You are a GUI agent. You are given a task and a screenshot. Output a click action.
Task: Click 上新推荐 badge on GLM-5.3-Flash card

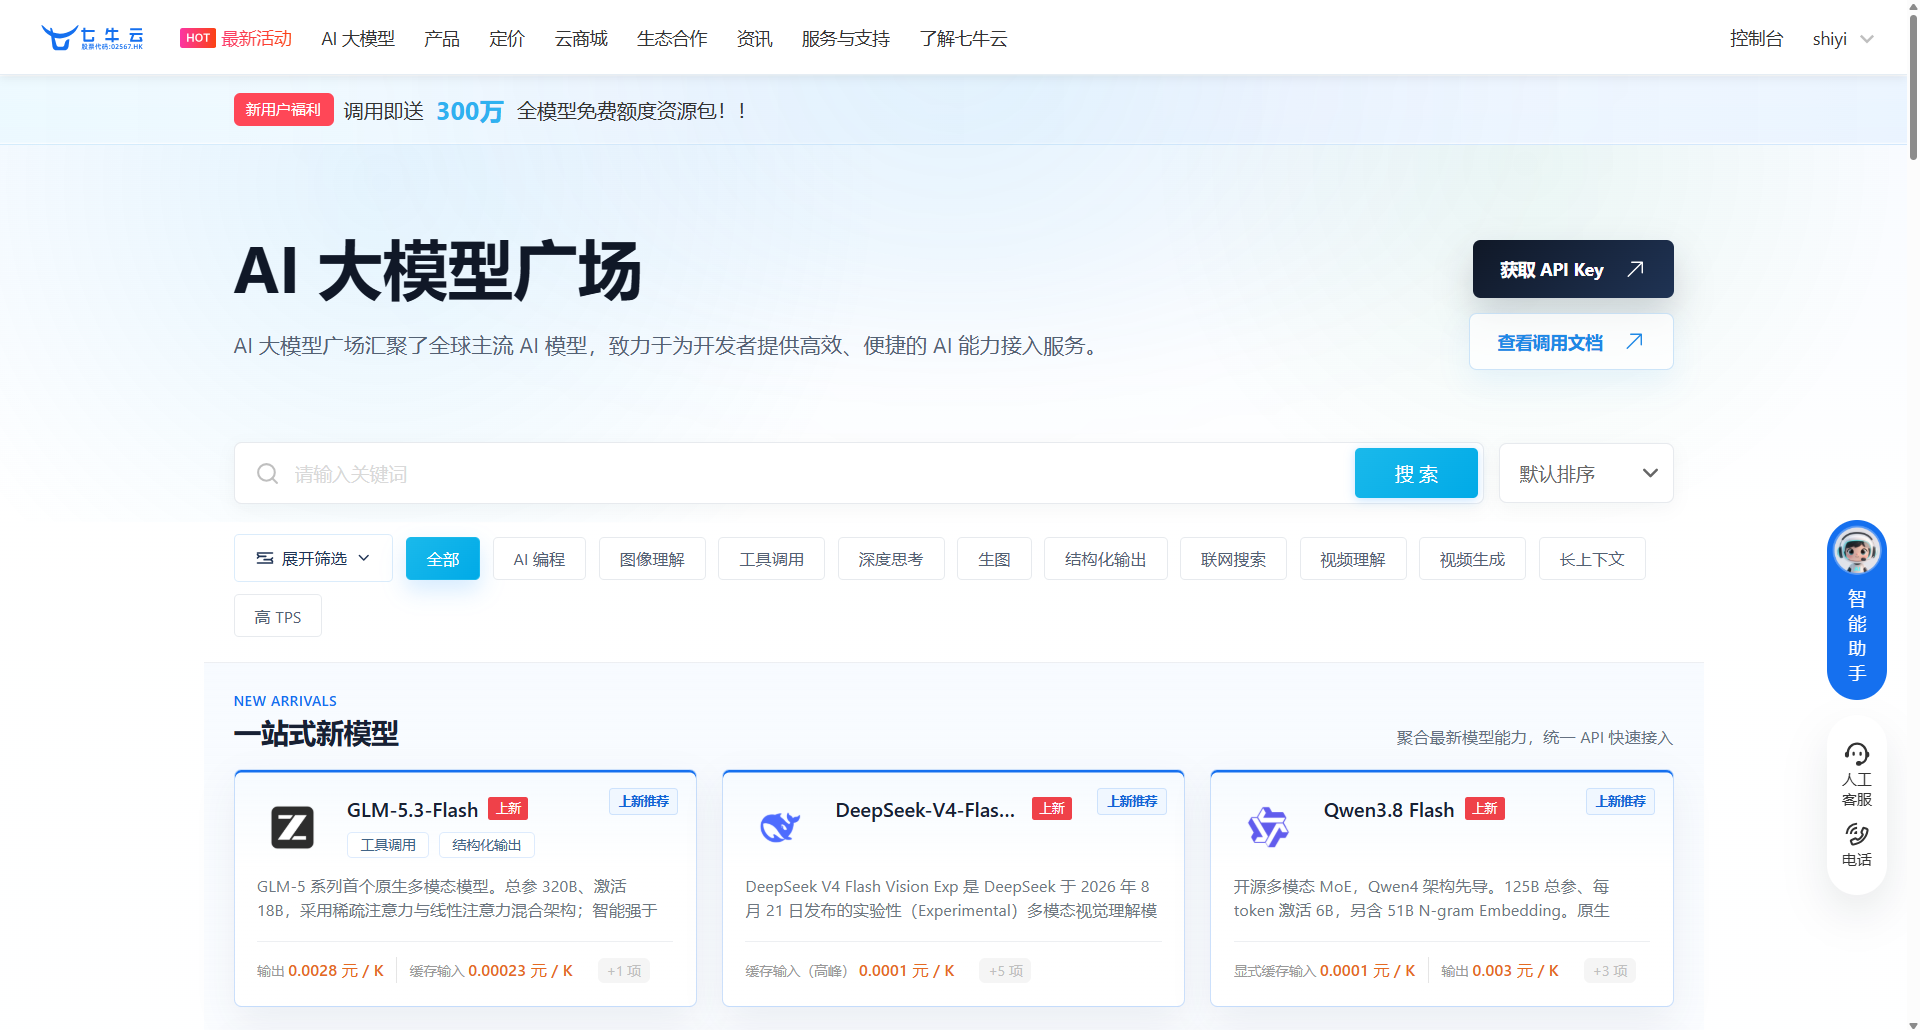point(644,801)
